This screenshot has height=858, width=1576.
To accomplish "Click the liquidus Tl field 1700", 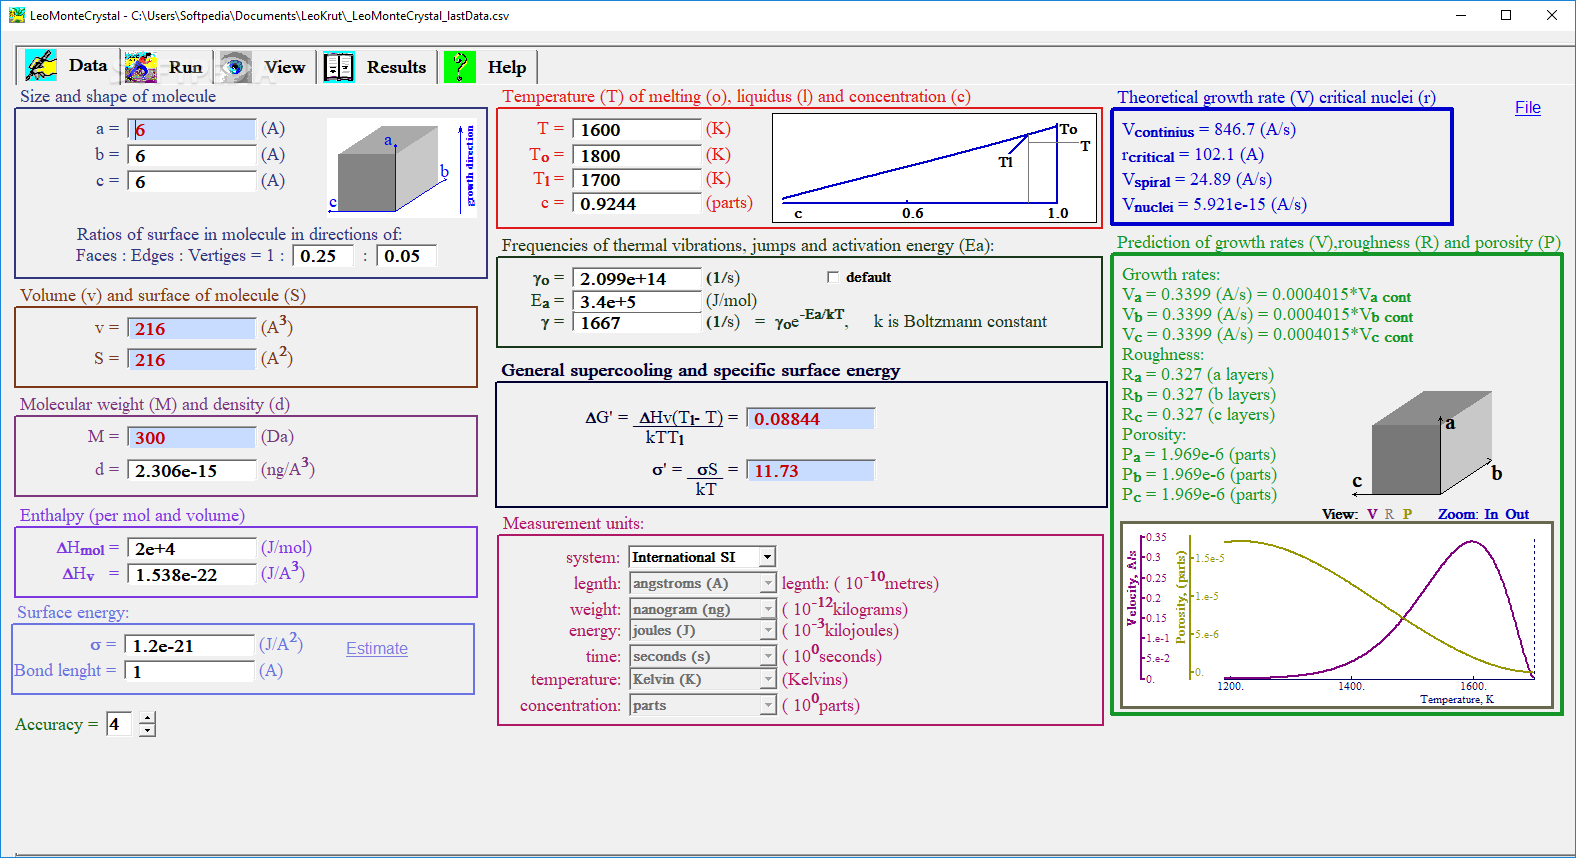I will (637, 180).
